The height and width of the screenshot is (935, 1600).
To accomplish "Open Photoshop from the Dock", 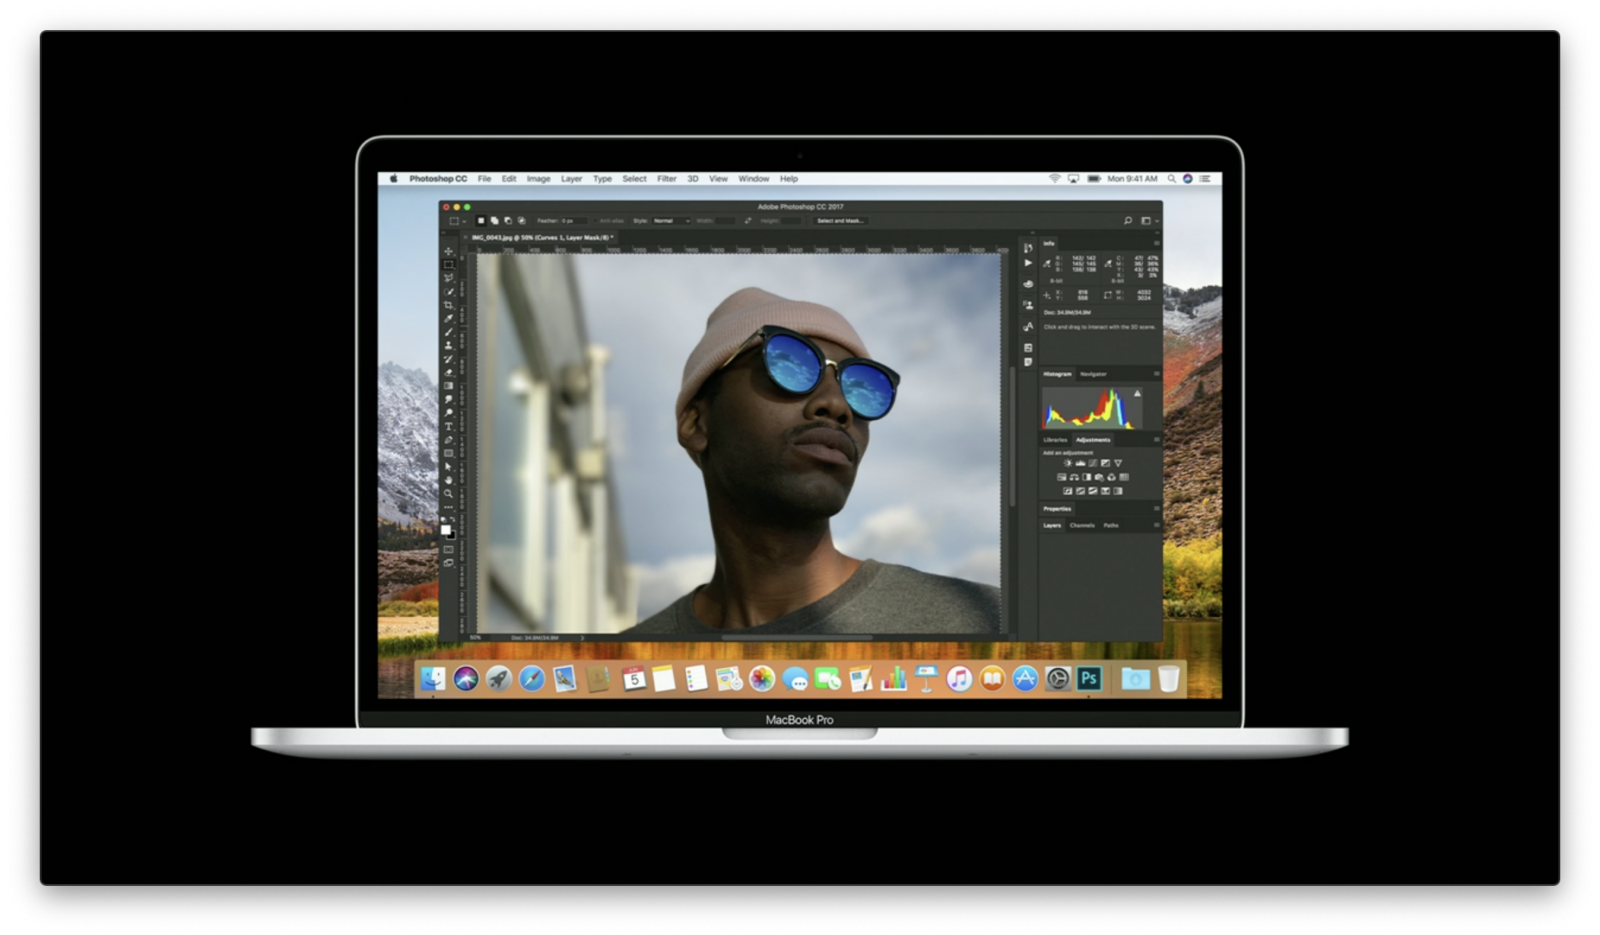I will (x=1089, y=679).
